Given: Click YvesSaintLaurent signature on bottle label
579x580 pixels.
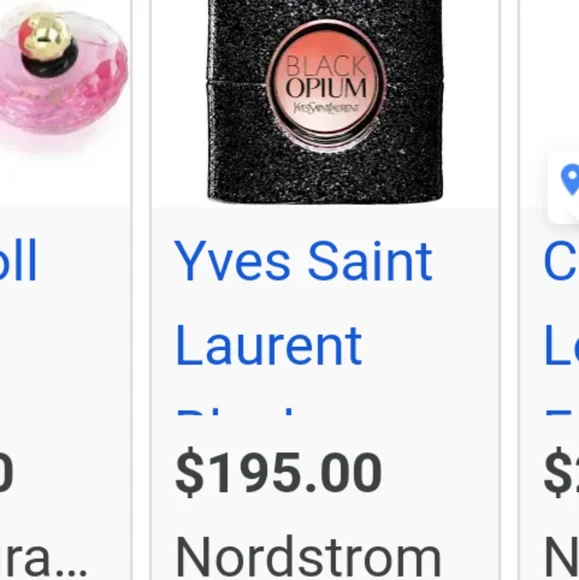Looking at the screenshot, I should [x=326, y=108].
